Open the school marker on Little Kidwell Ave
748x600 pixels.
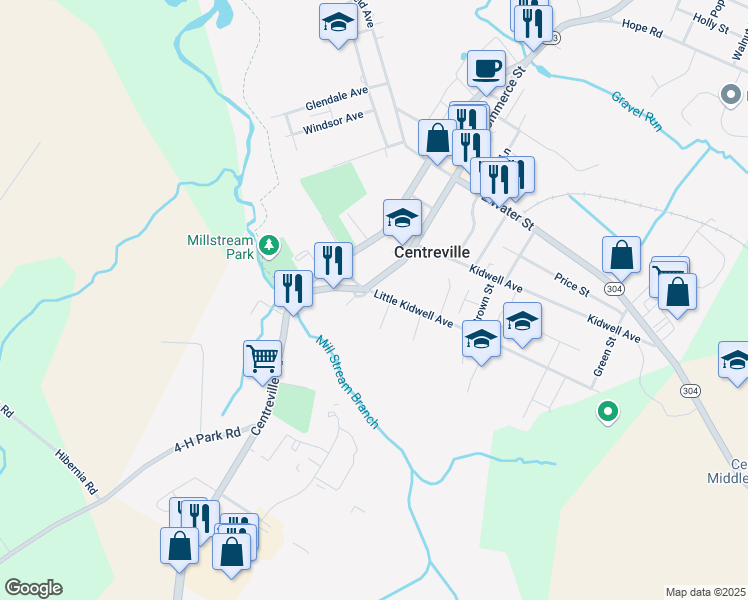[x=481, y=342]
